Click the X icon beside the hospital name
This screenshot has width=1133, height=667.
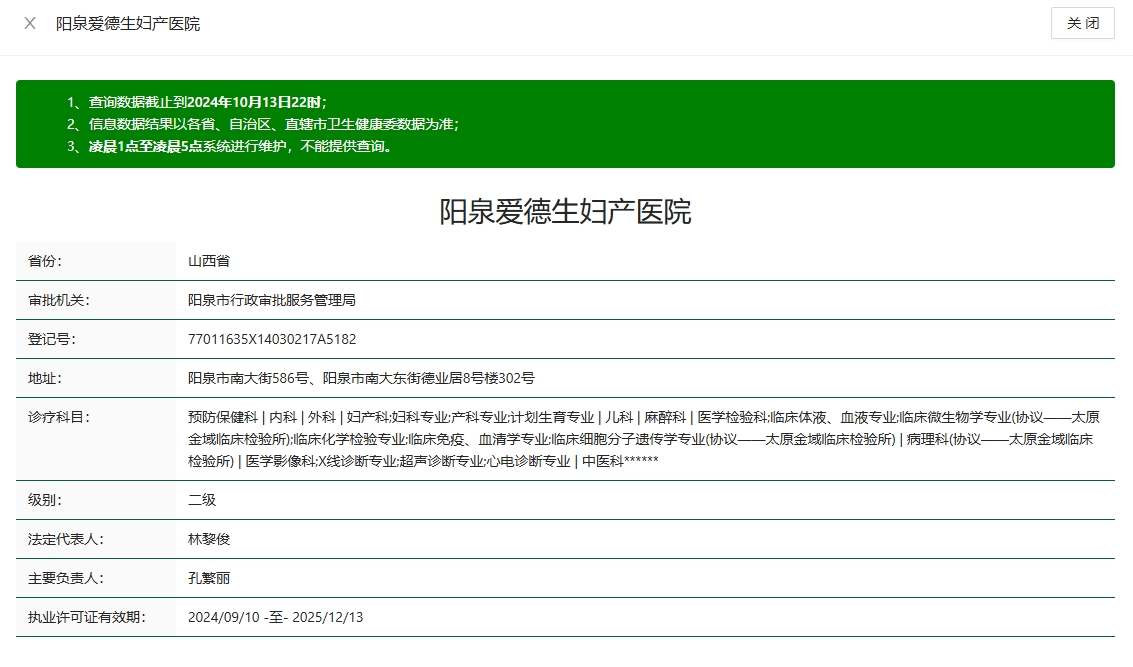coord(30,23)
